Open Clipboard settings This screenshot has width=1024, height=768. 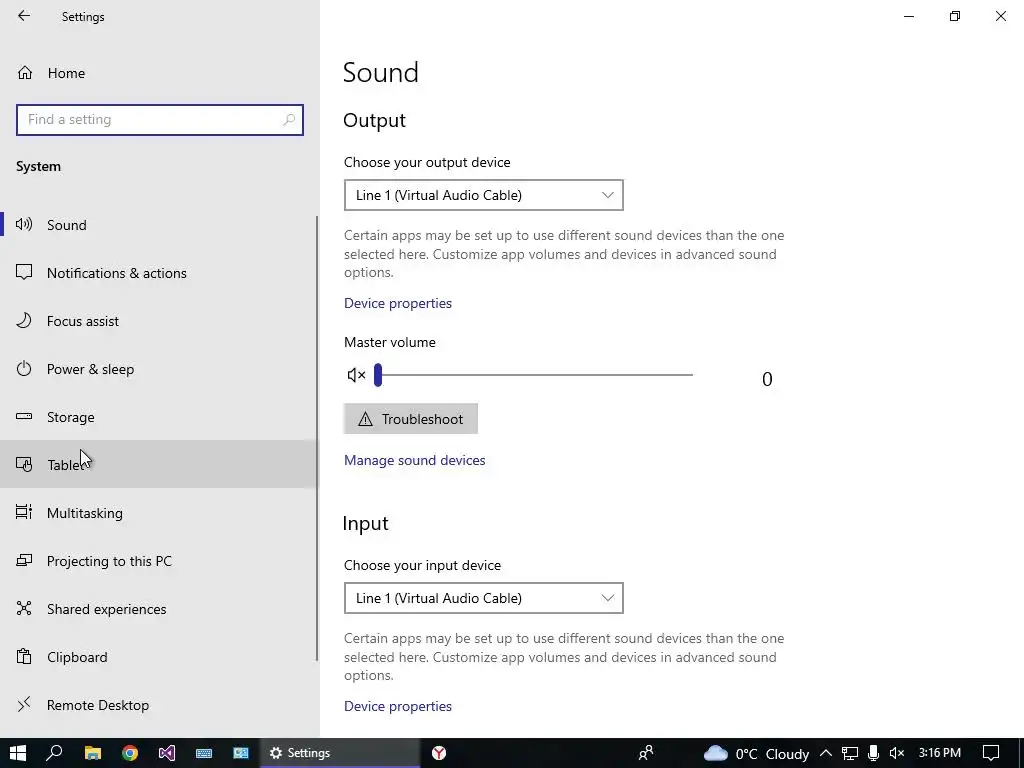pyautogui.click(x=158, y=657)
